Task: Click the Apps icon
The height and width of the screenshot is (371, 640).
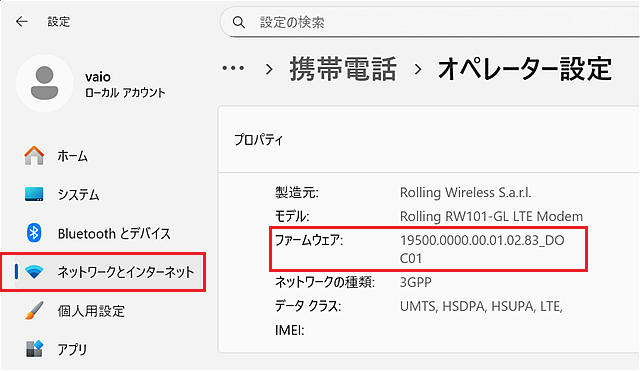Action: coord(34,349)
